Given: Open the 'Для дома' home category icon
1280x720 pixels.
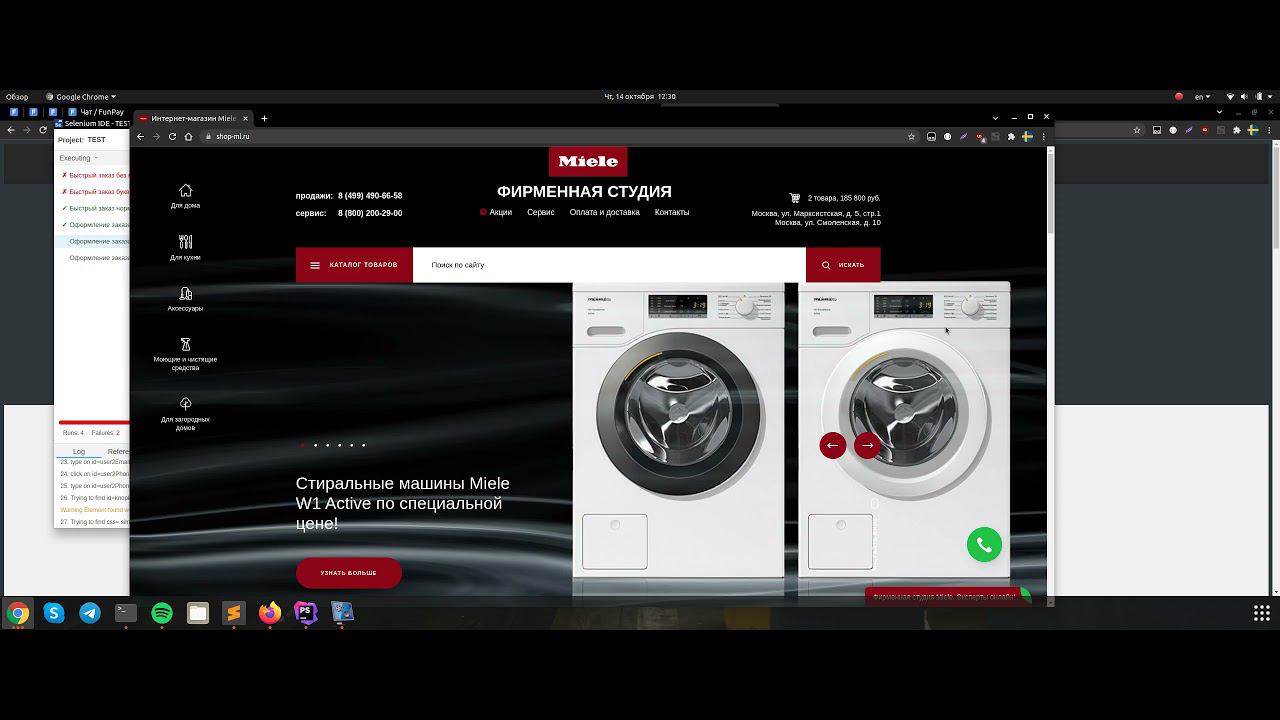Looking at the screenshot, I should coord(185,191).
